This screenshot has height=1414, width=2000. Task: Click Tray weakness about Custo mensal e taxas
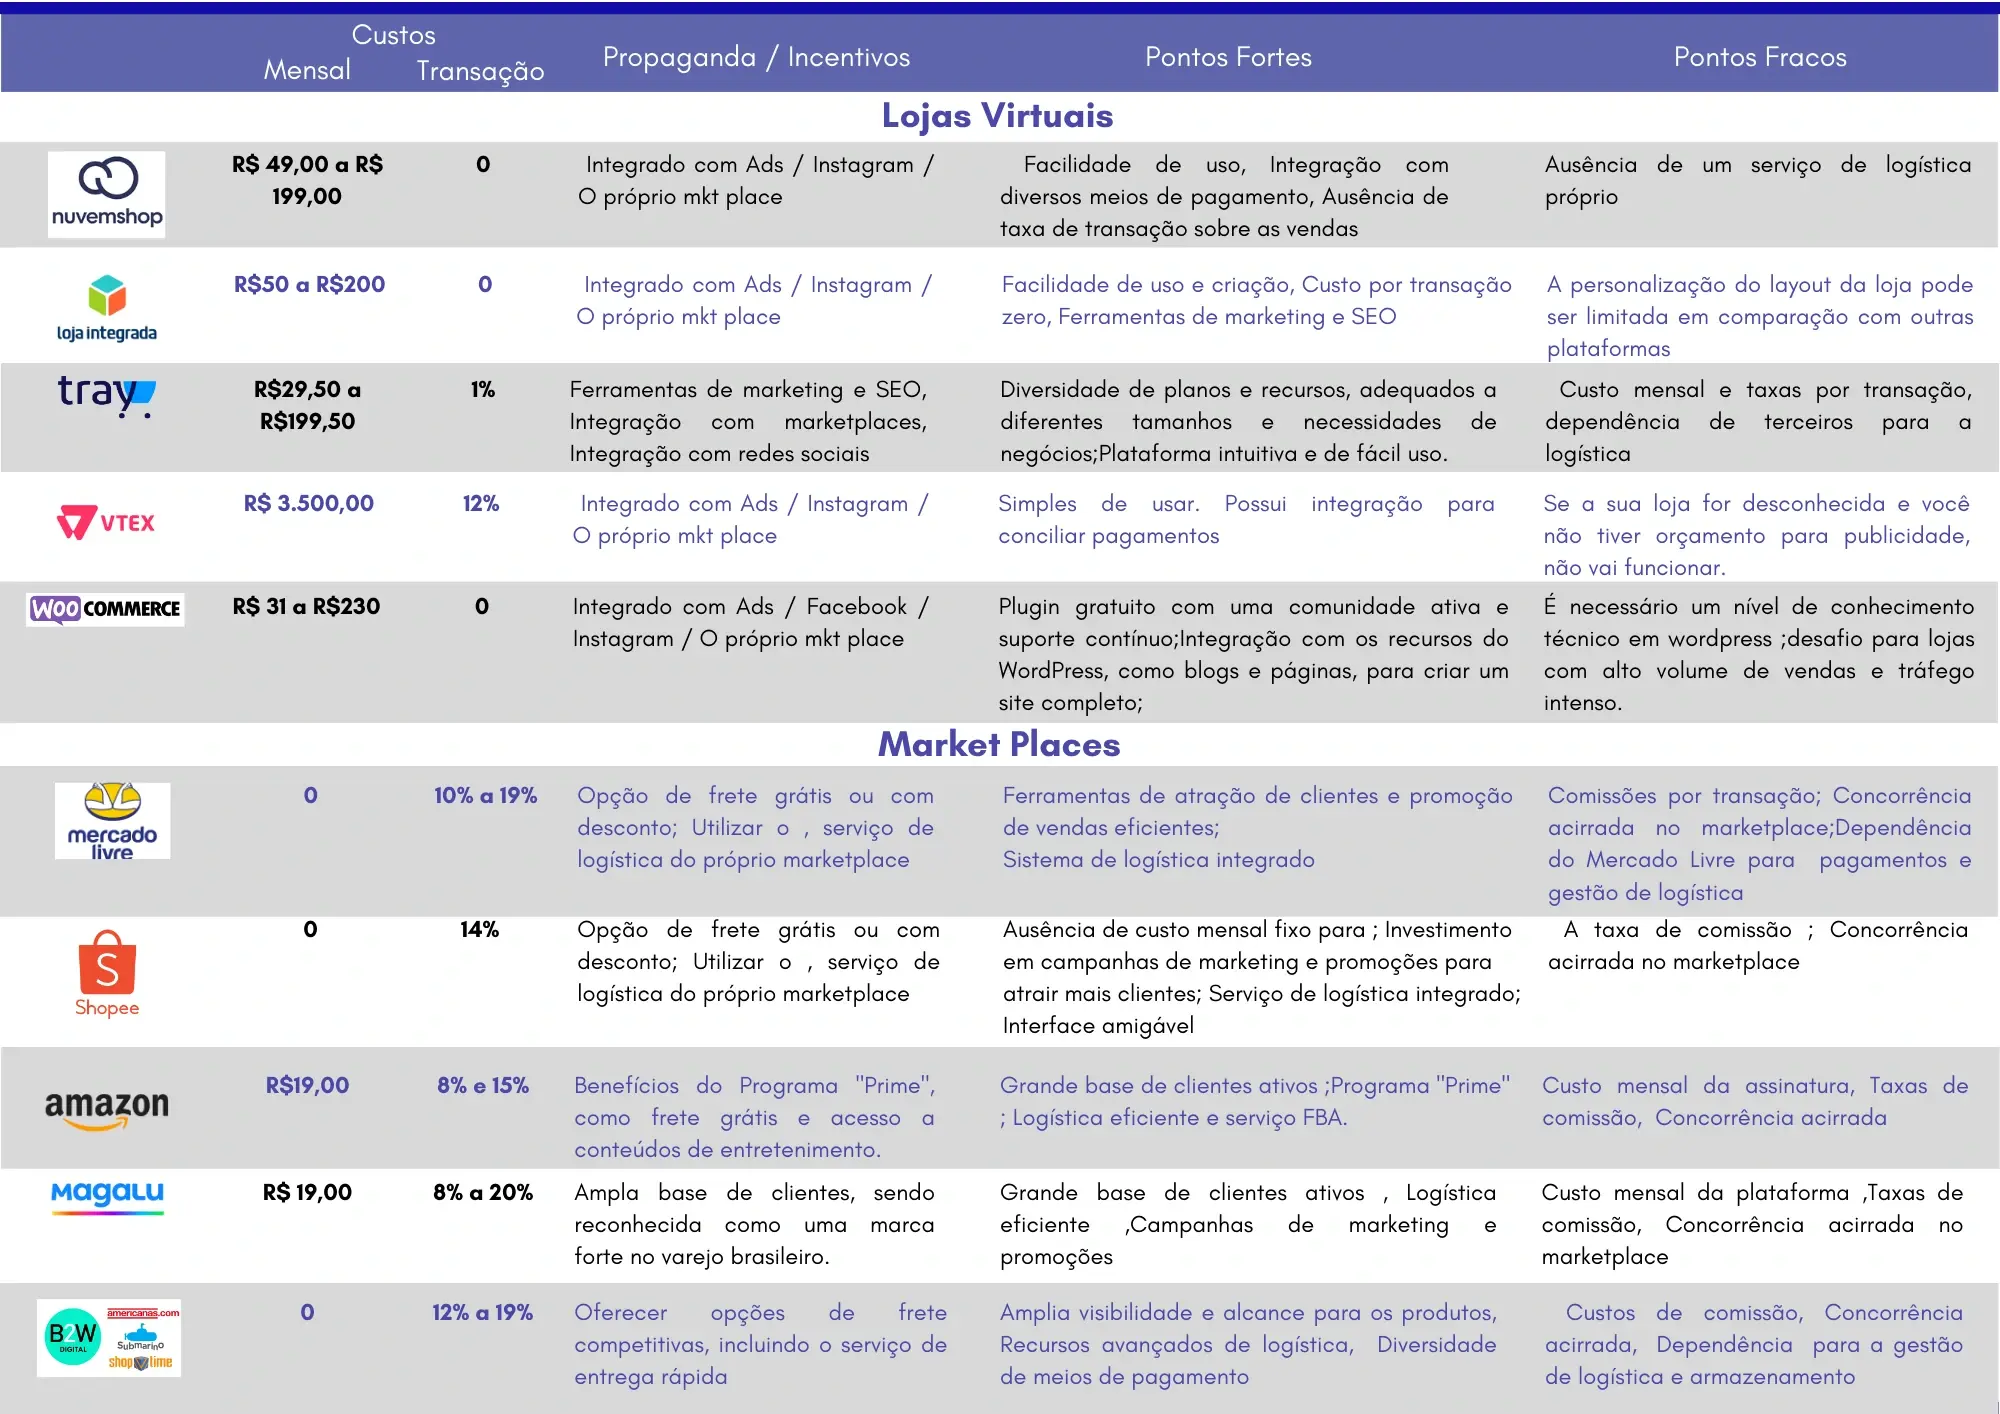click(1758, 421)
